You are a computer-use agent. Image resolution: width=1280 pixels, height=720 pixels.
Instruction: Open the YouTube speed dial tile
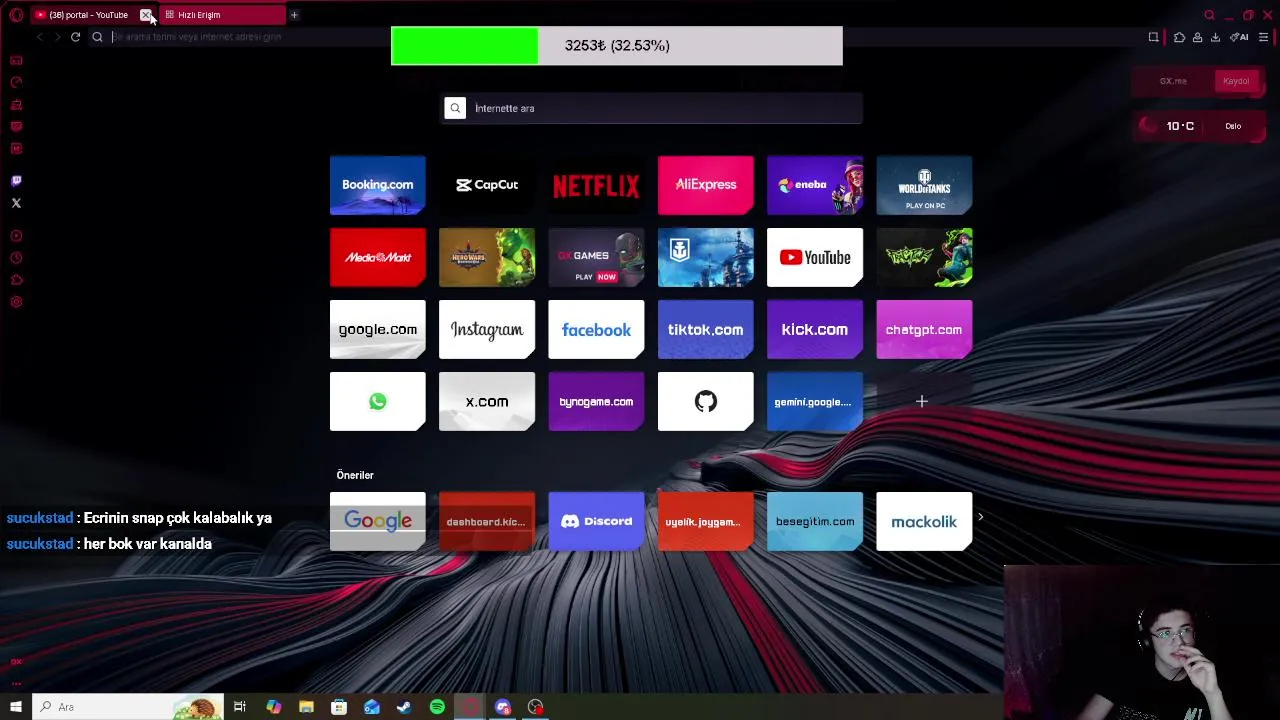[x=814, y=257]
